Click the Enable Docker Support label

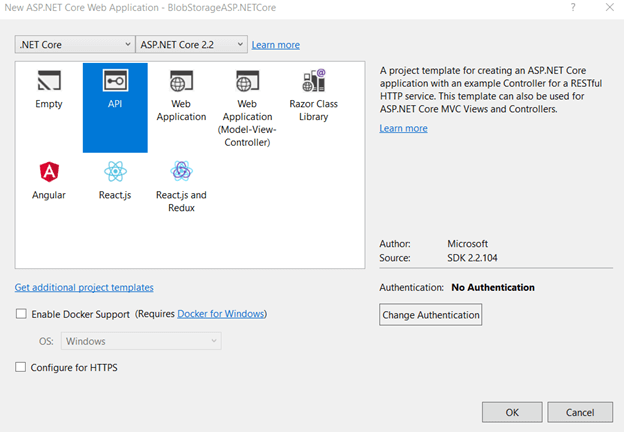pos(80,314)
